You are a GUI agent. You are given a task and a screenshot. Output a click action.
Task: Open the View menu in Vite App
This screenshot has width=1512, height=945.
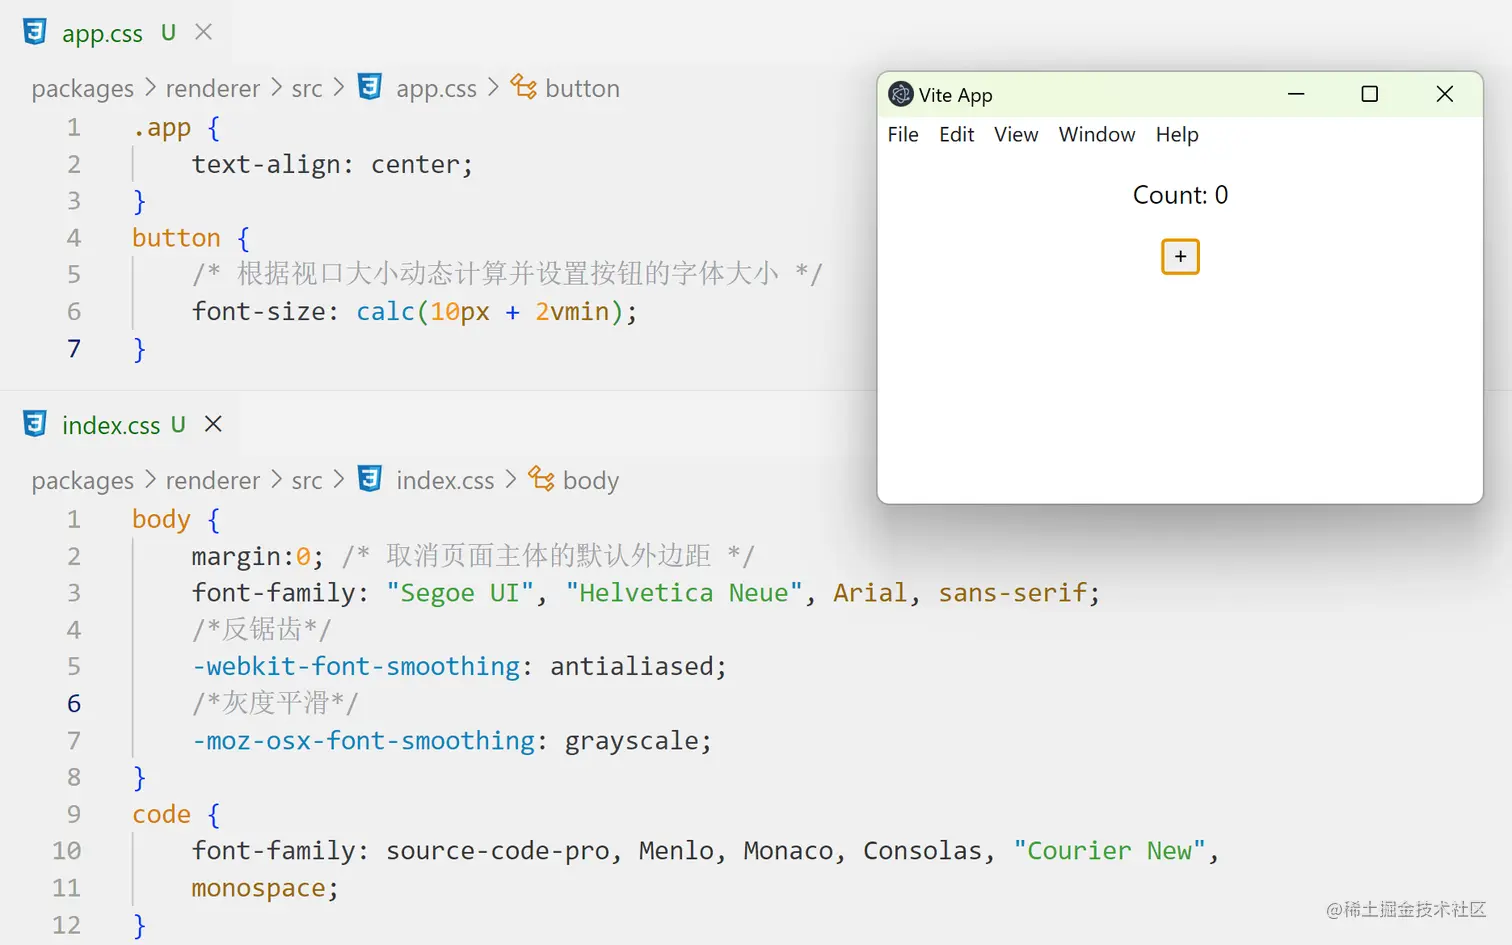point(1016,134)
